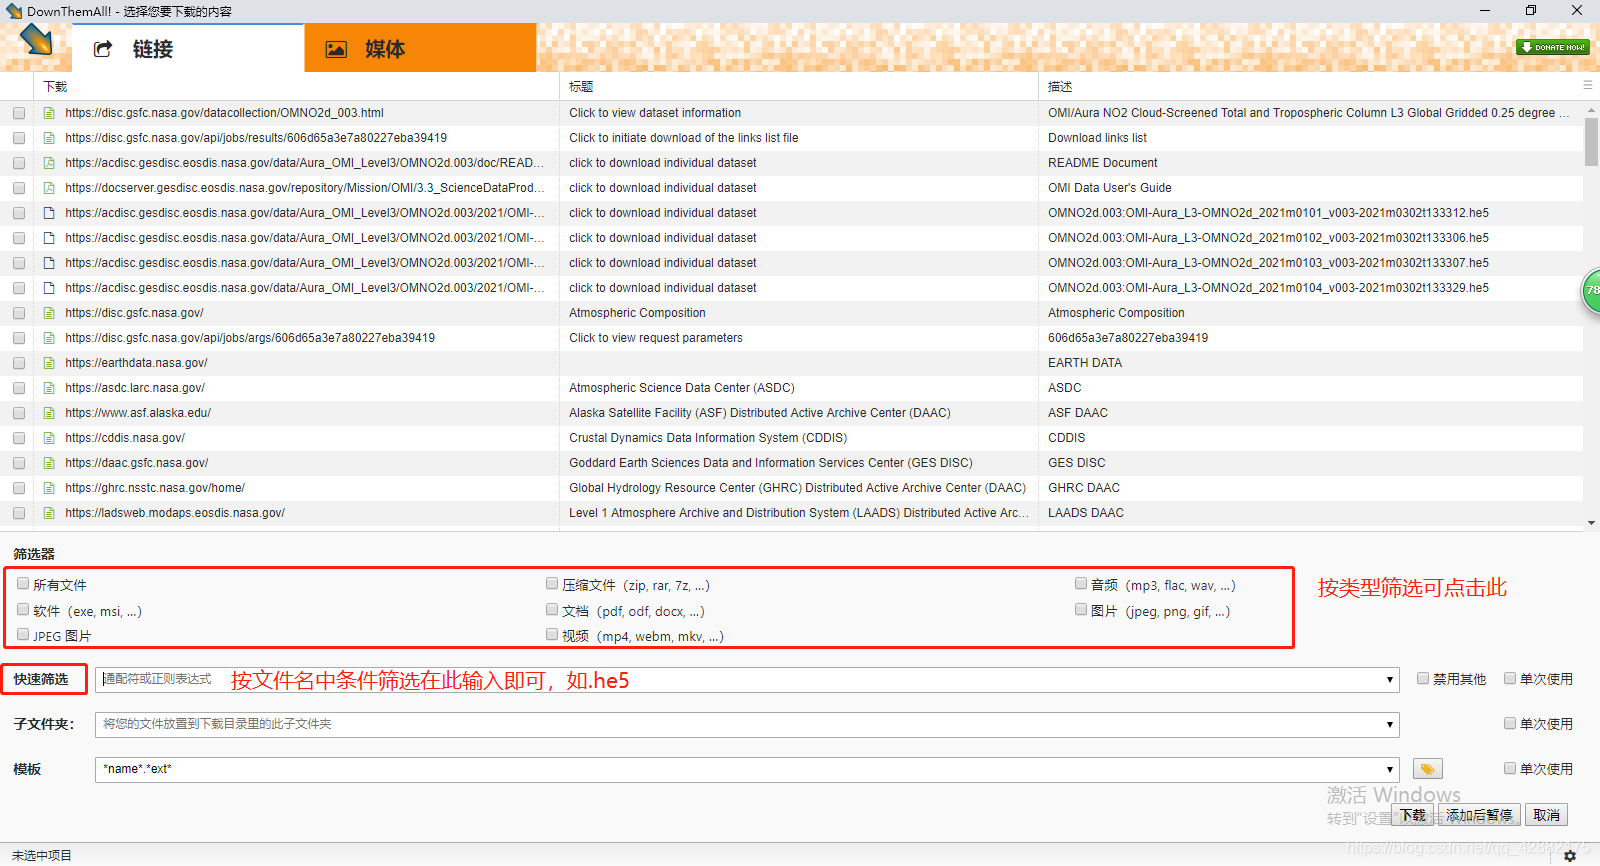Click page icon of daac.gsfc.nasa.gov row

tap(49, 463)
